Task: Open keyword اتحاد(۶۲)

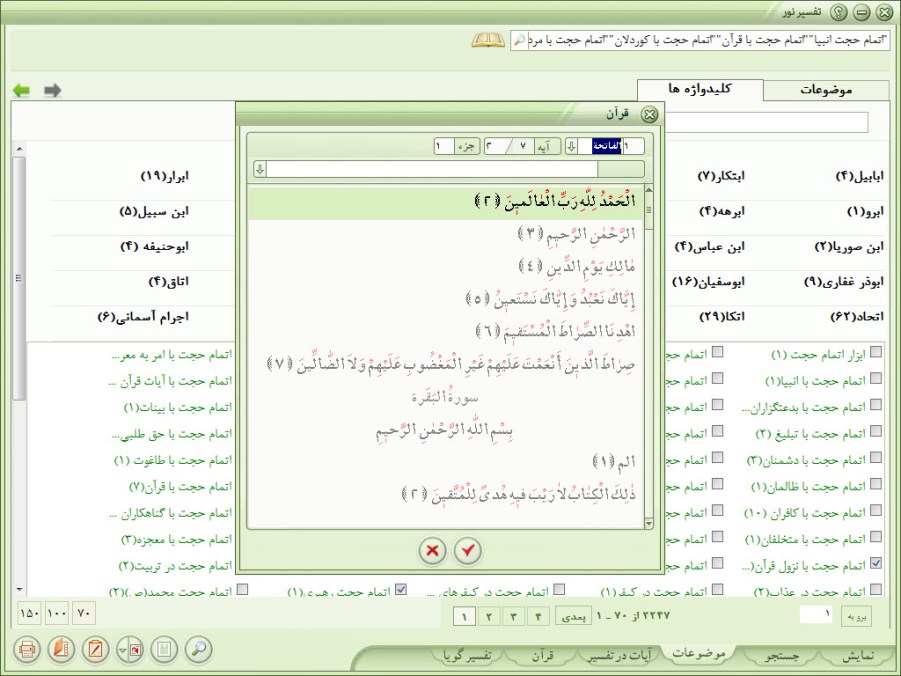Action: click(x=857, y=317)
